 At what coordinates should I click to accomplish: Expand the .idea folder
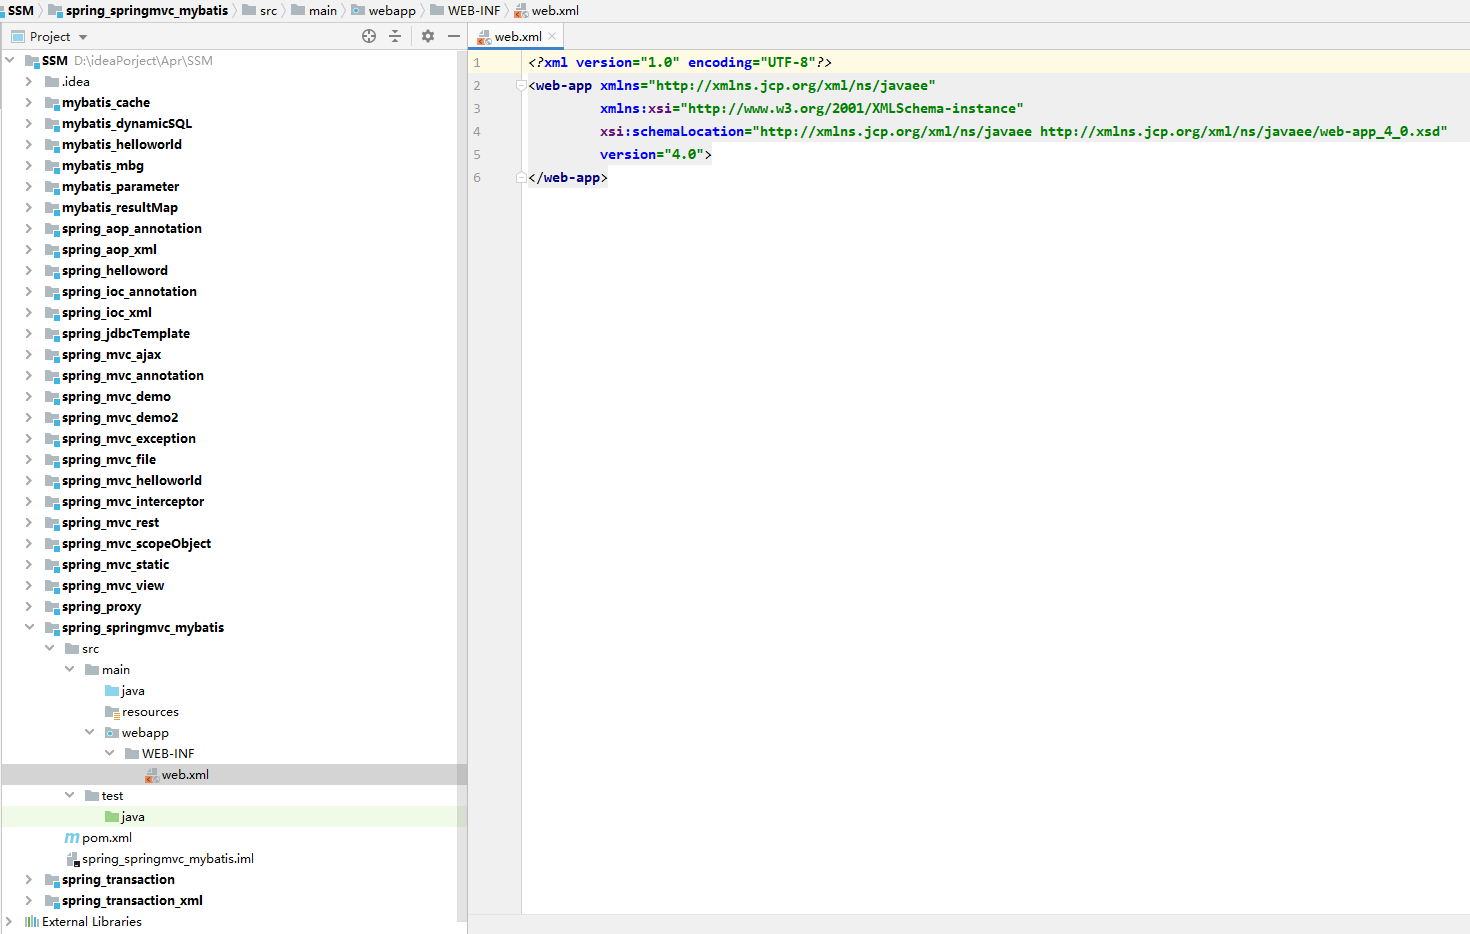29,81
